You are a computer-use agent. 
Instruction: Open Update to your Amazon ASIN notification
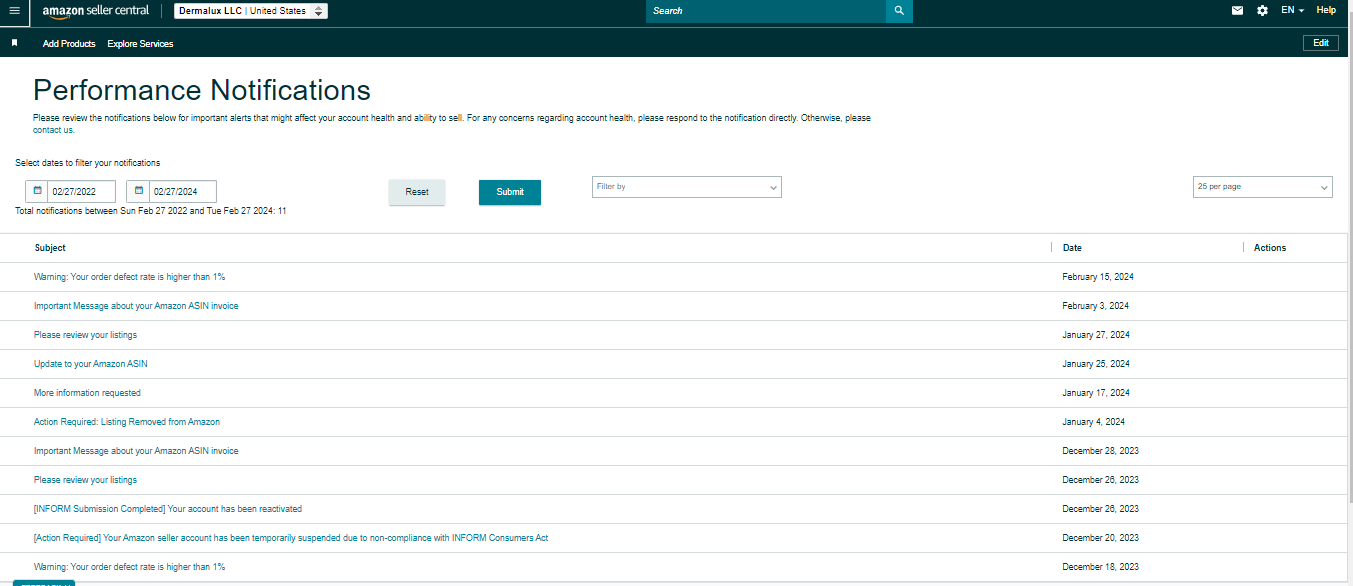pos(90,364)
